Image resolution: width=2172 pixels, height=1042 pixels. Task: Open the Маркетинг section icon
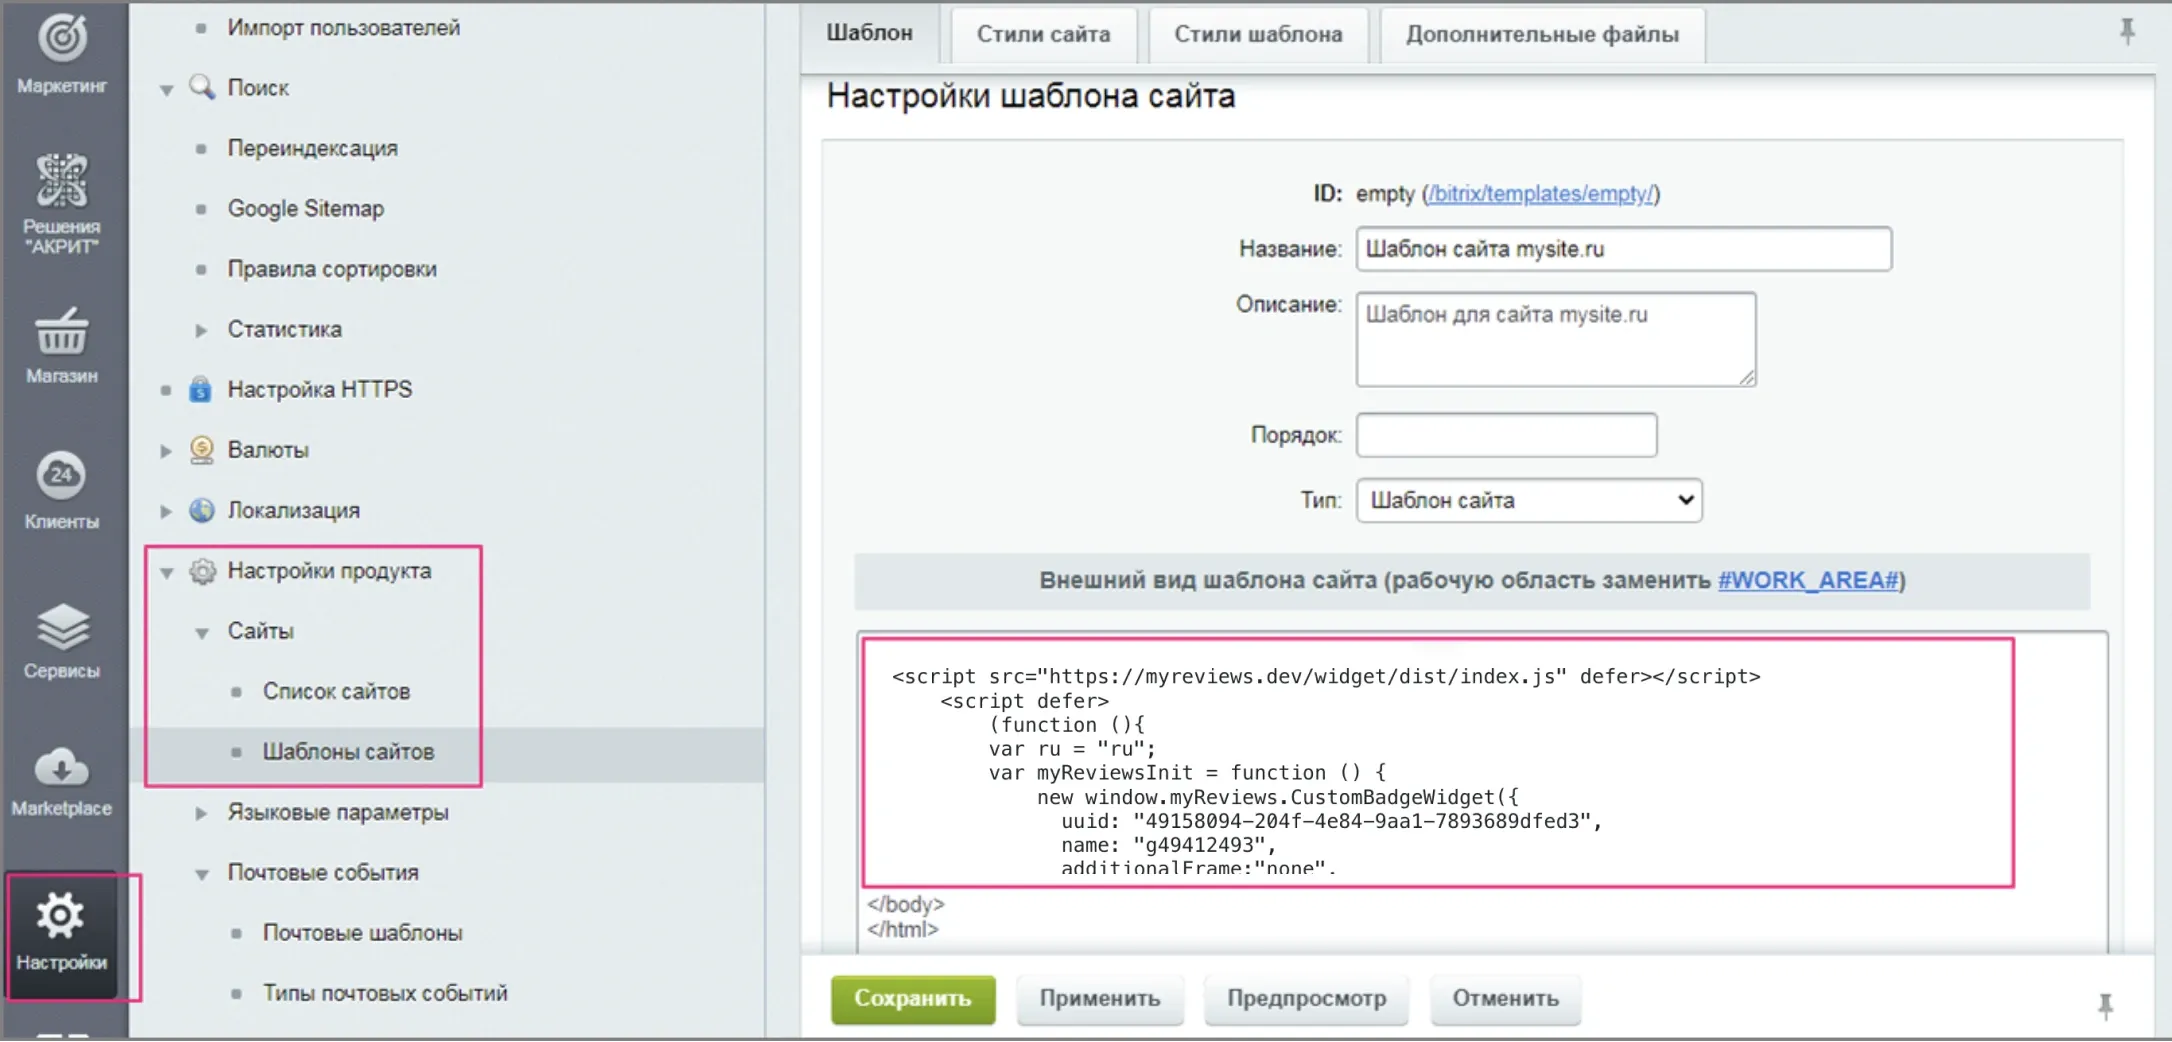coord(62,38)
